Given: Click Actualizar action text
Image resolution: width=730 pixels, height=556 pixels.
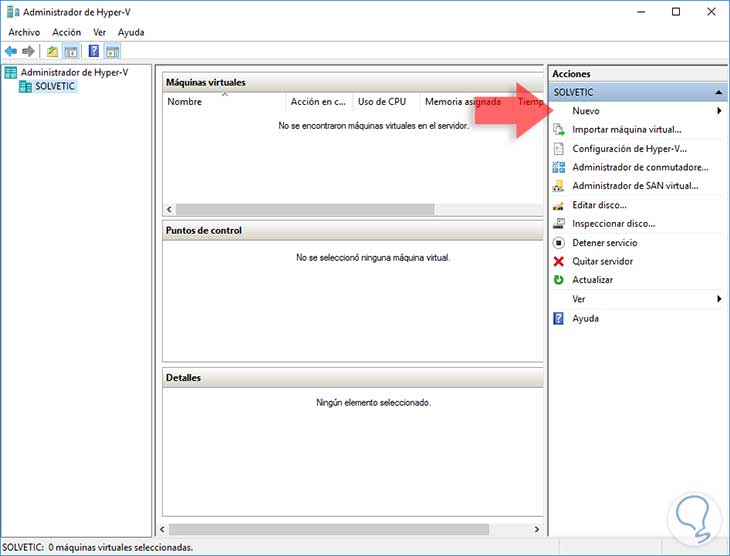Looking at the screenshot, I should tap(592, 280).
